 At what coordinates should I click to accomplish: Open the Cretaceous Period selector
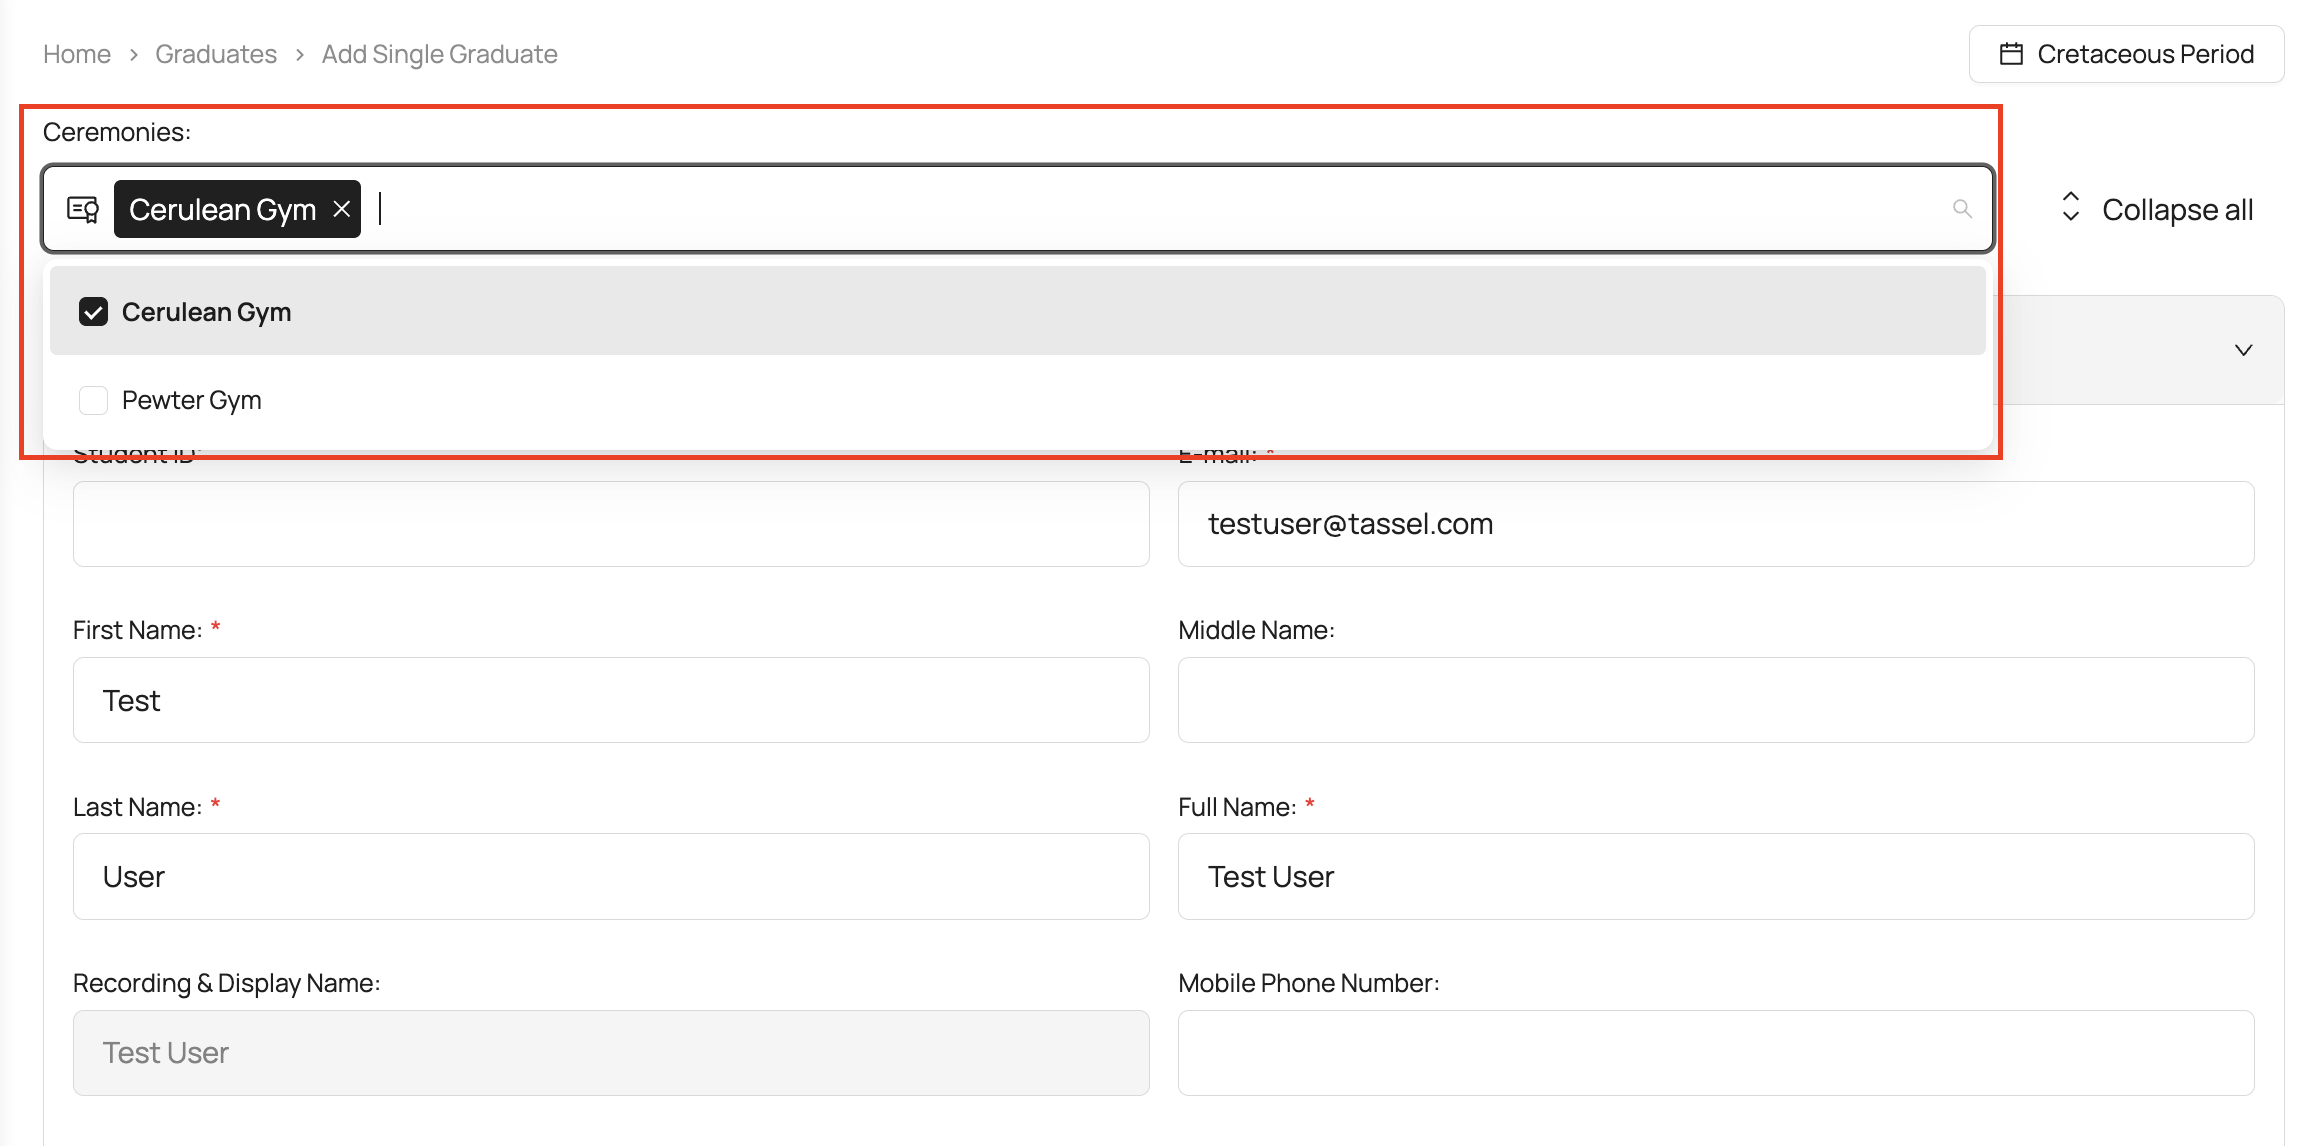(2126, 54)
